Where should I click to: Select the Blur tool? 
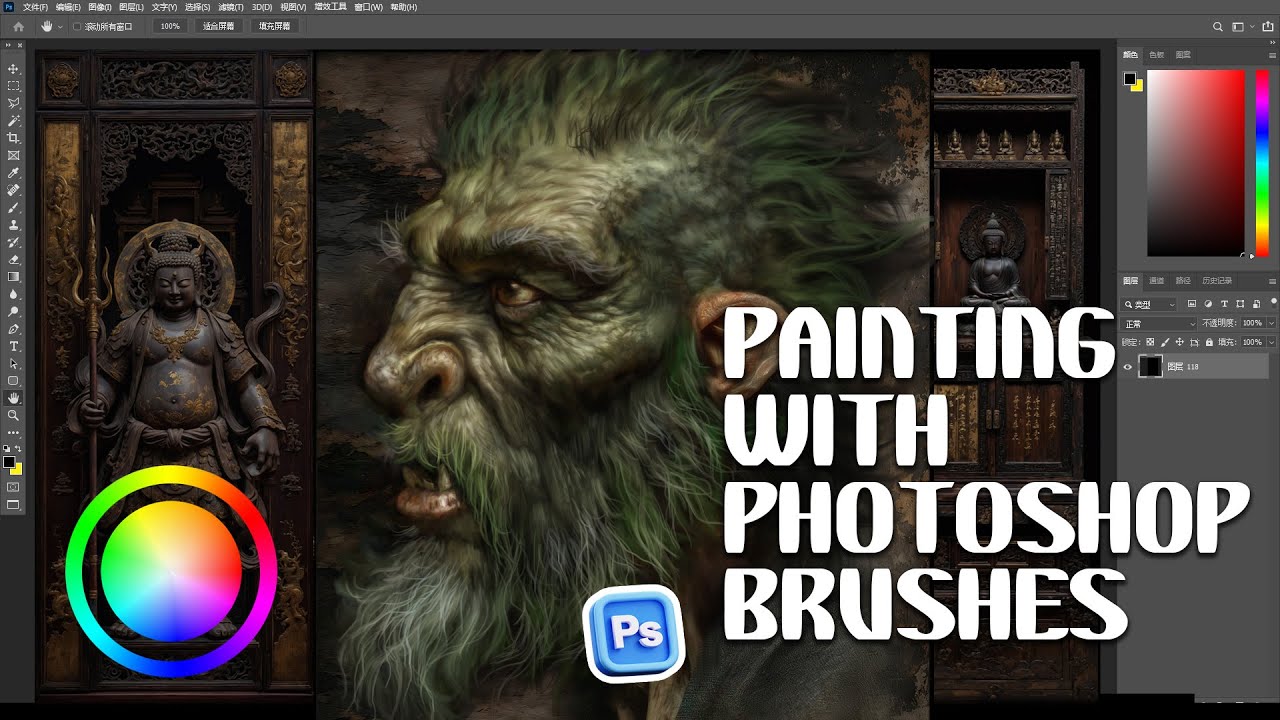pyautogui.click(x=13, y=294)
